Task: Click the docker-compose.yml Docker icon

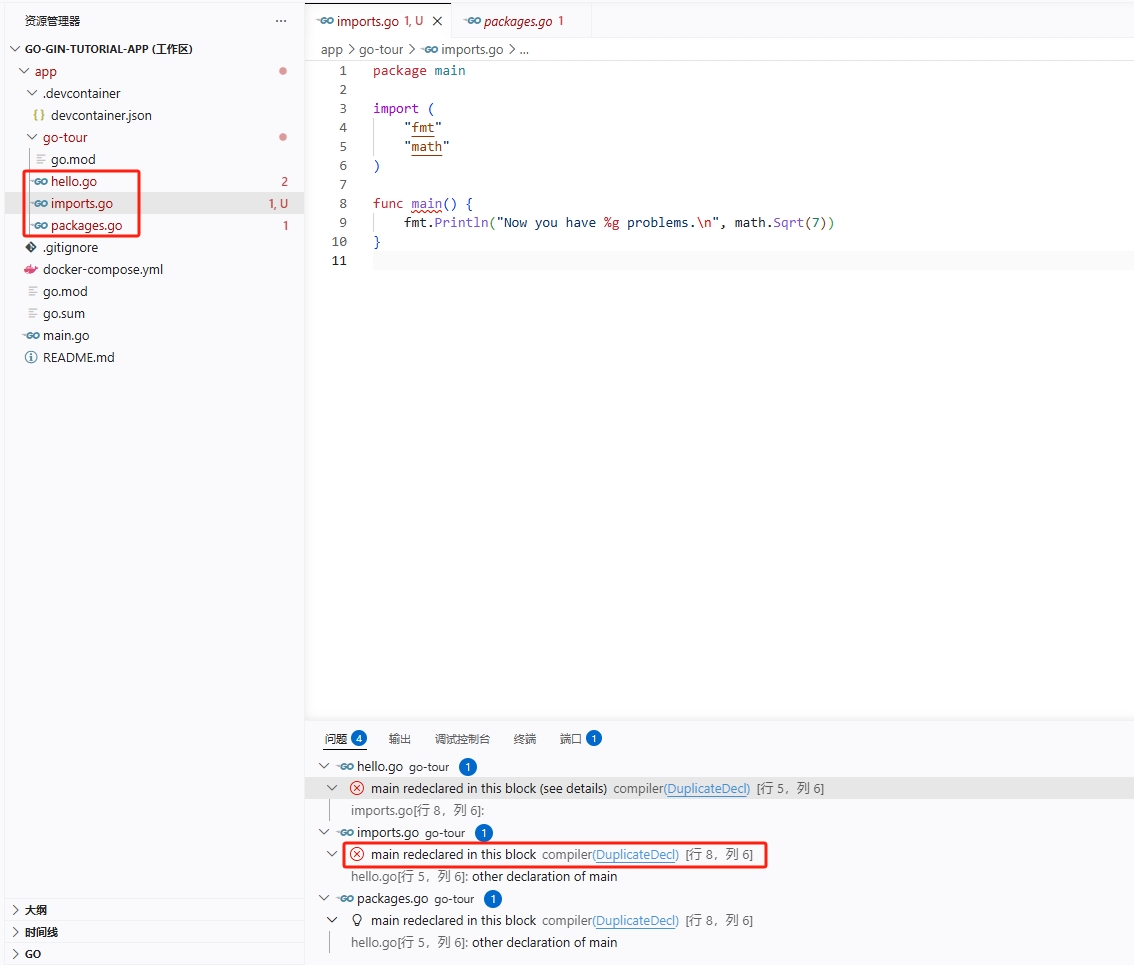Action: tap(31, 269)
